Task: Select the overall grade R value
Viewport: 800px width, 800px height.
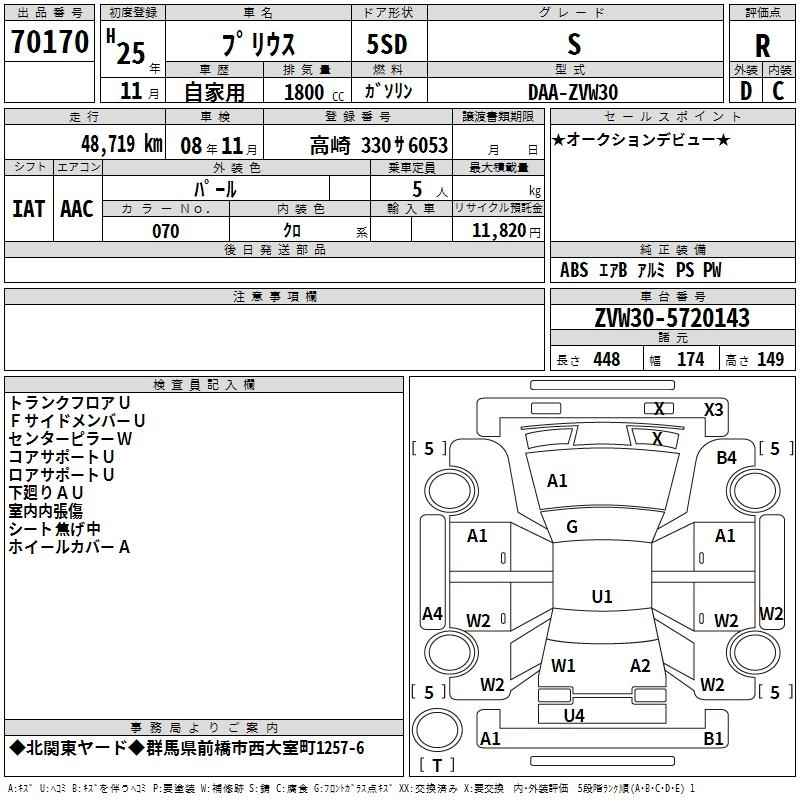Action: point(762,45)
